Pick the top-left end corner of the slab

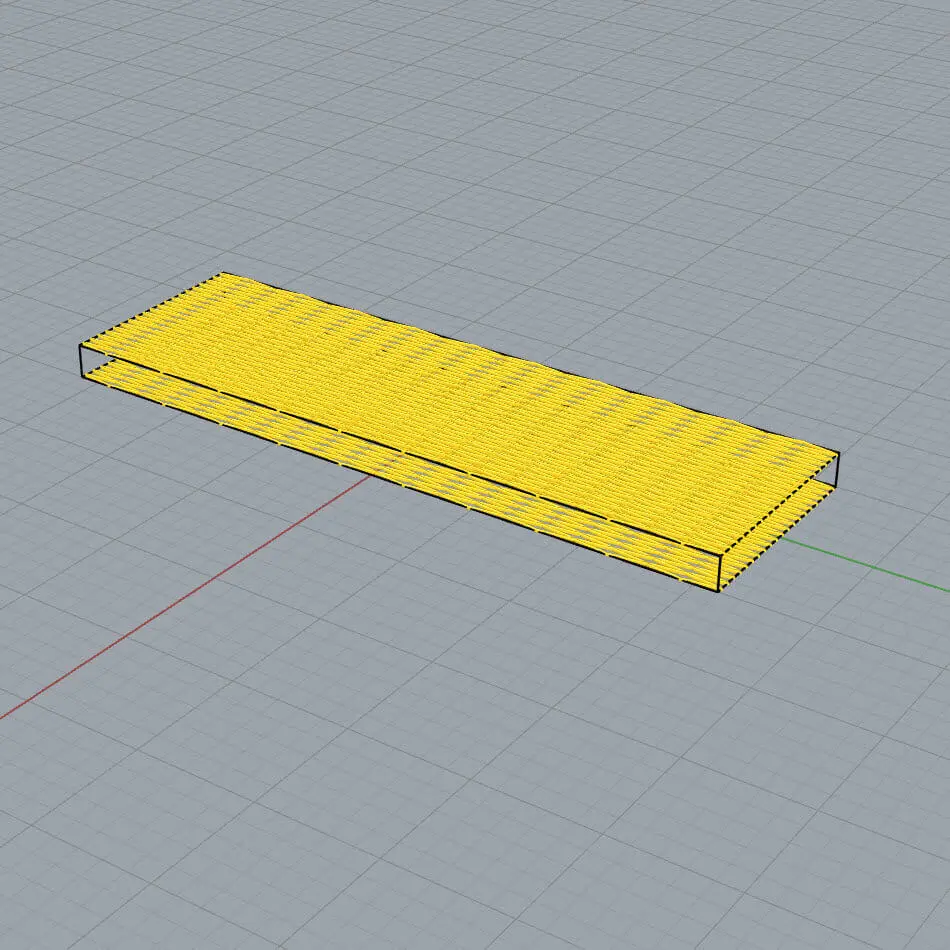[81, 345]
